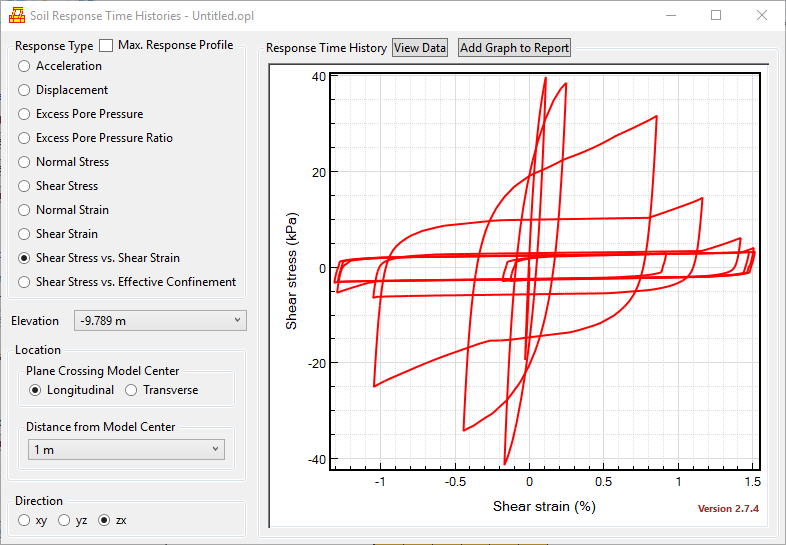
Task: Pick Excess Pore Pressure Ratio option
Action: tap(25, 138)
